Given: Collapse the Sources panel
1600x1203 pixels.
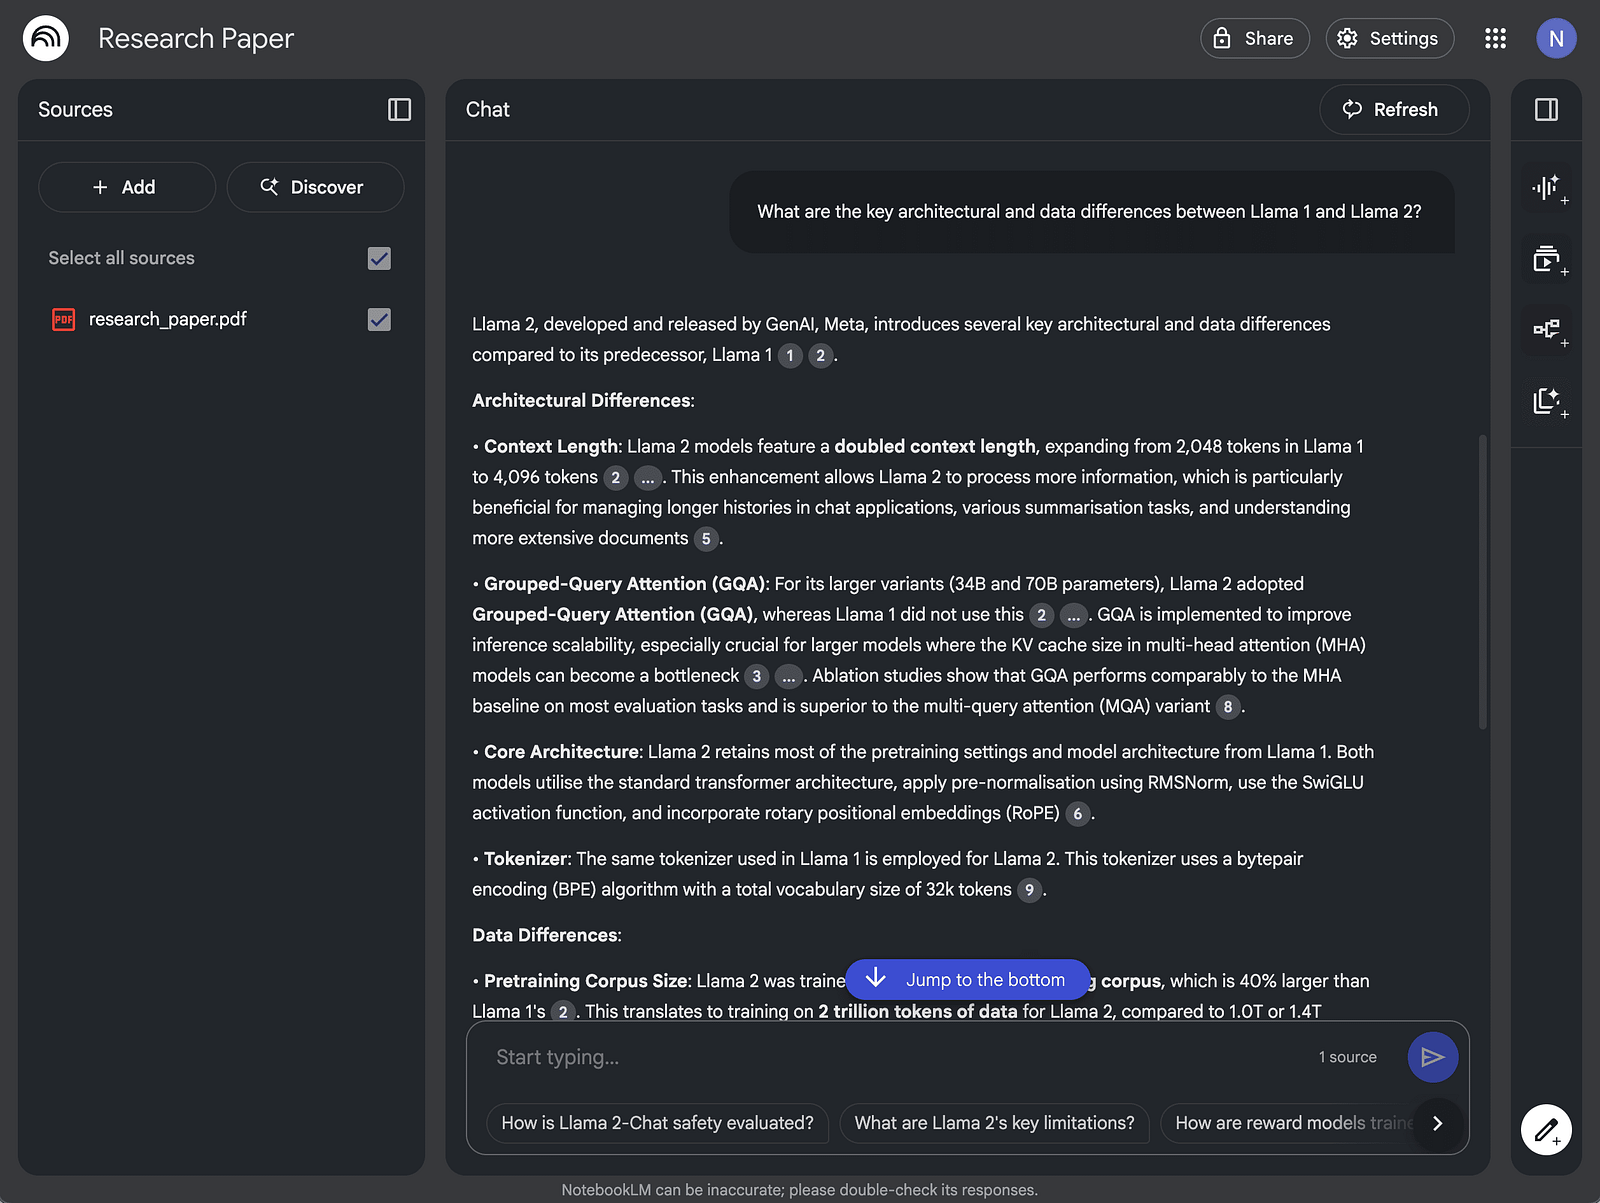Looking at the screenshot, I should coord(399,109).
